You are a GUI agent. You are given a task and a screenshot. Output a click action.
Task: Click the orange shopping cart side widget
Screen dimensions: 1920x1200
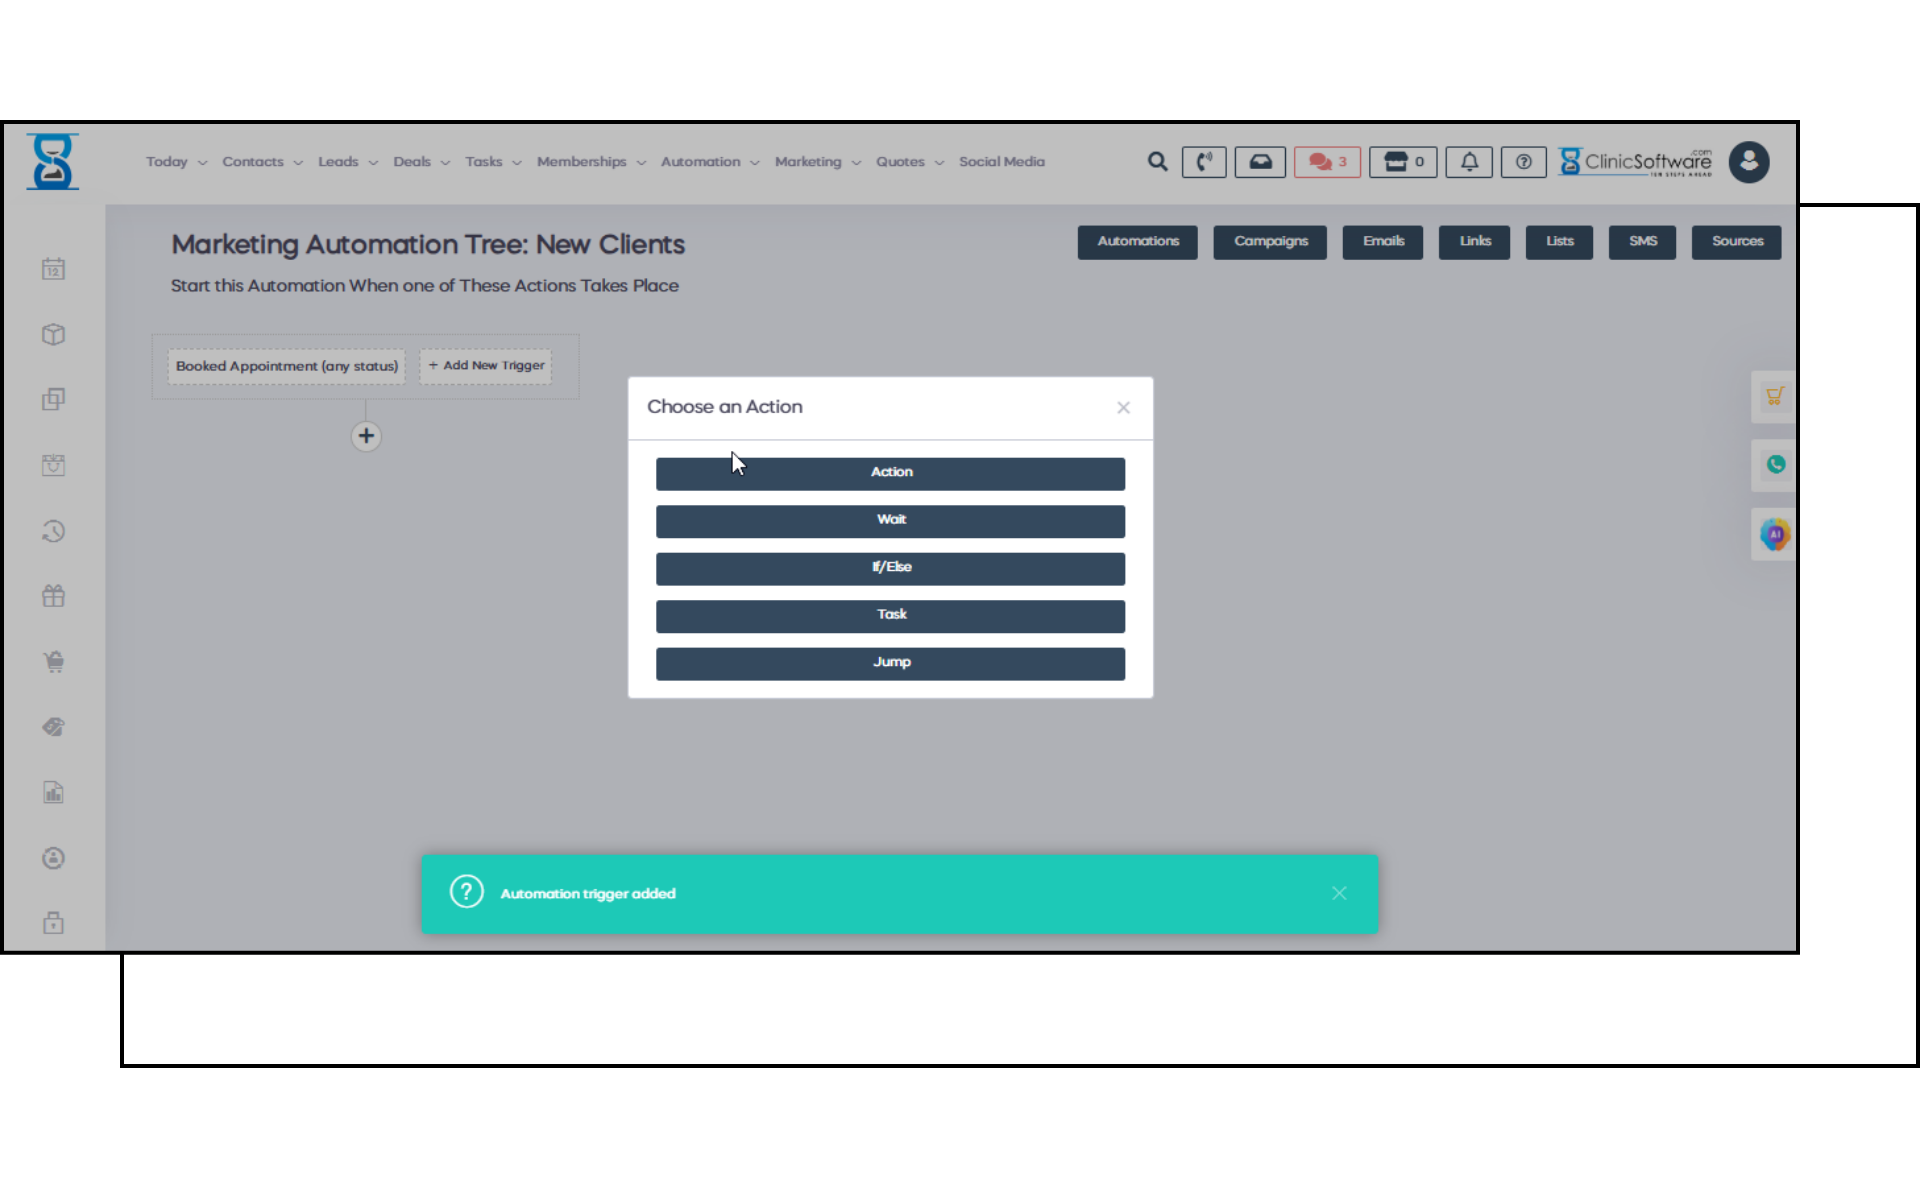[1774, 397]
